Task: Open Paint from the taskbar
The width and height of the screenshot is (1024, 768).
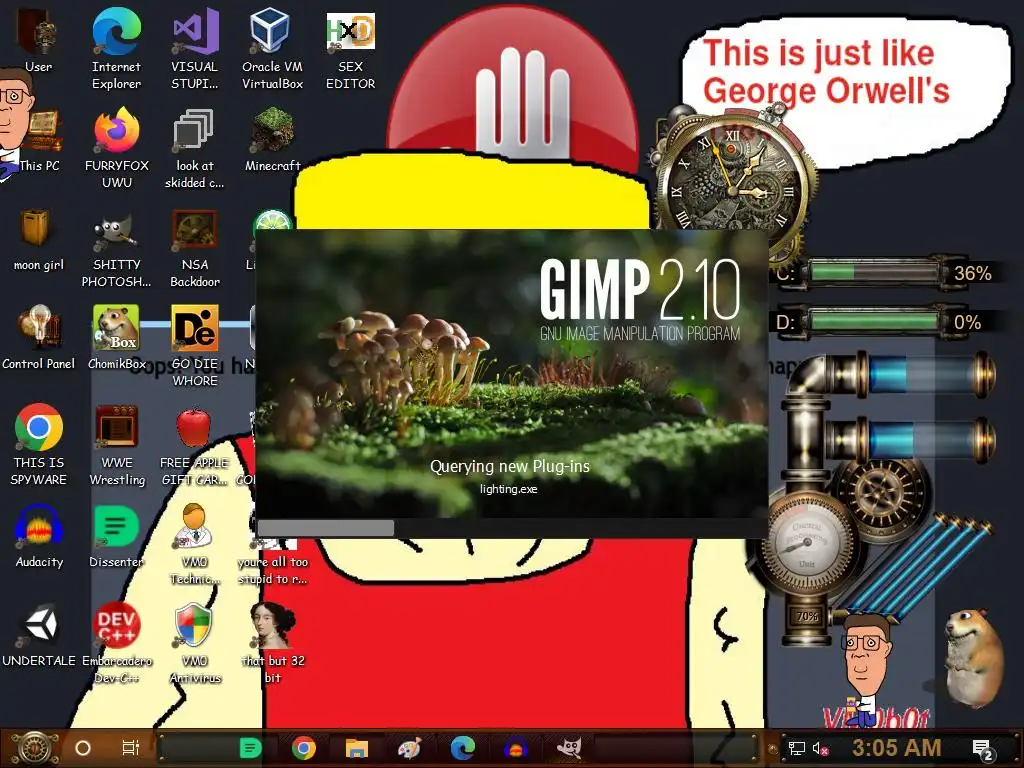Action: click(x=409, y=748)
